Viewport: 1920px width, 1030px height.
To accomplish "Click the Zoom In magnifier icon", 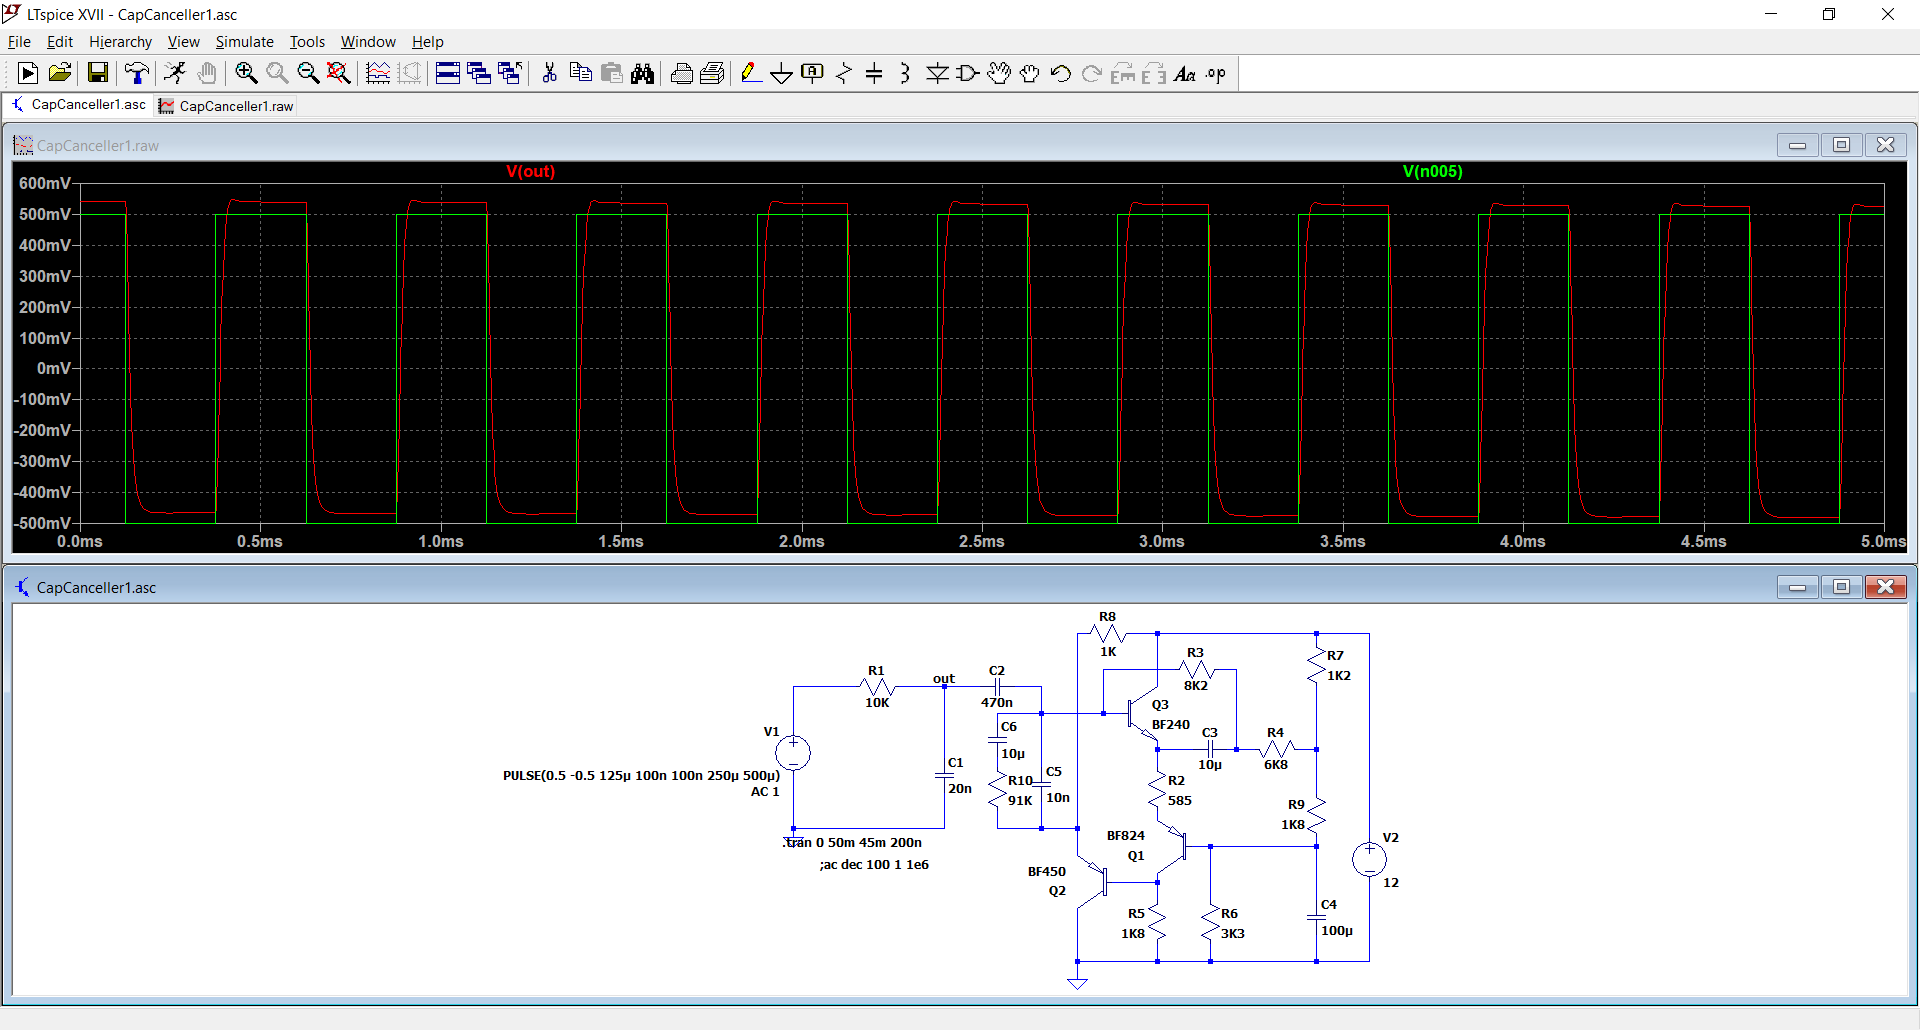I will [246, 73].
